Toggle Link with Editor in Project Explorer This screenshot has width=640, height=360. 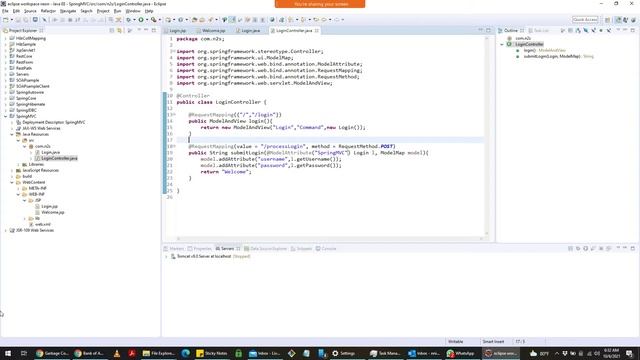pyautogui.click(x=119, y=30)
